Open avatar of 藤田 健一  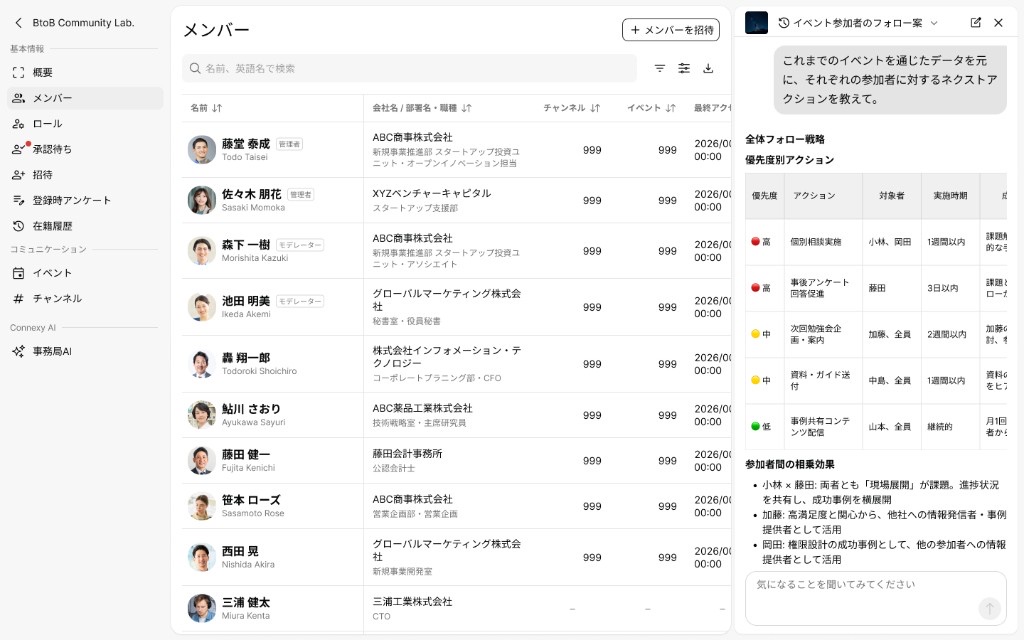click(x=202, y=460)
